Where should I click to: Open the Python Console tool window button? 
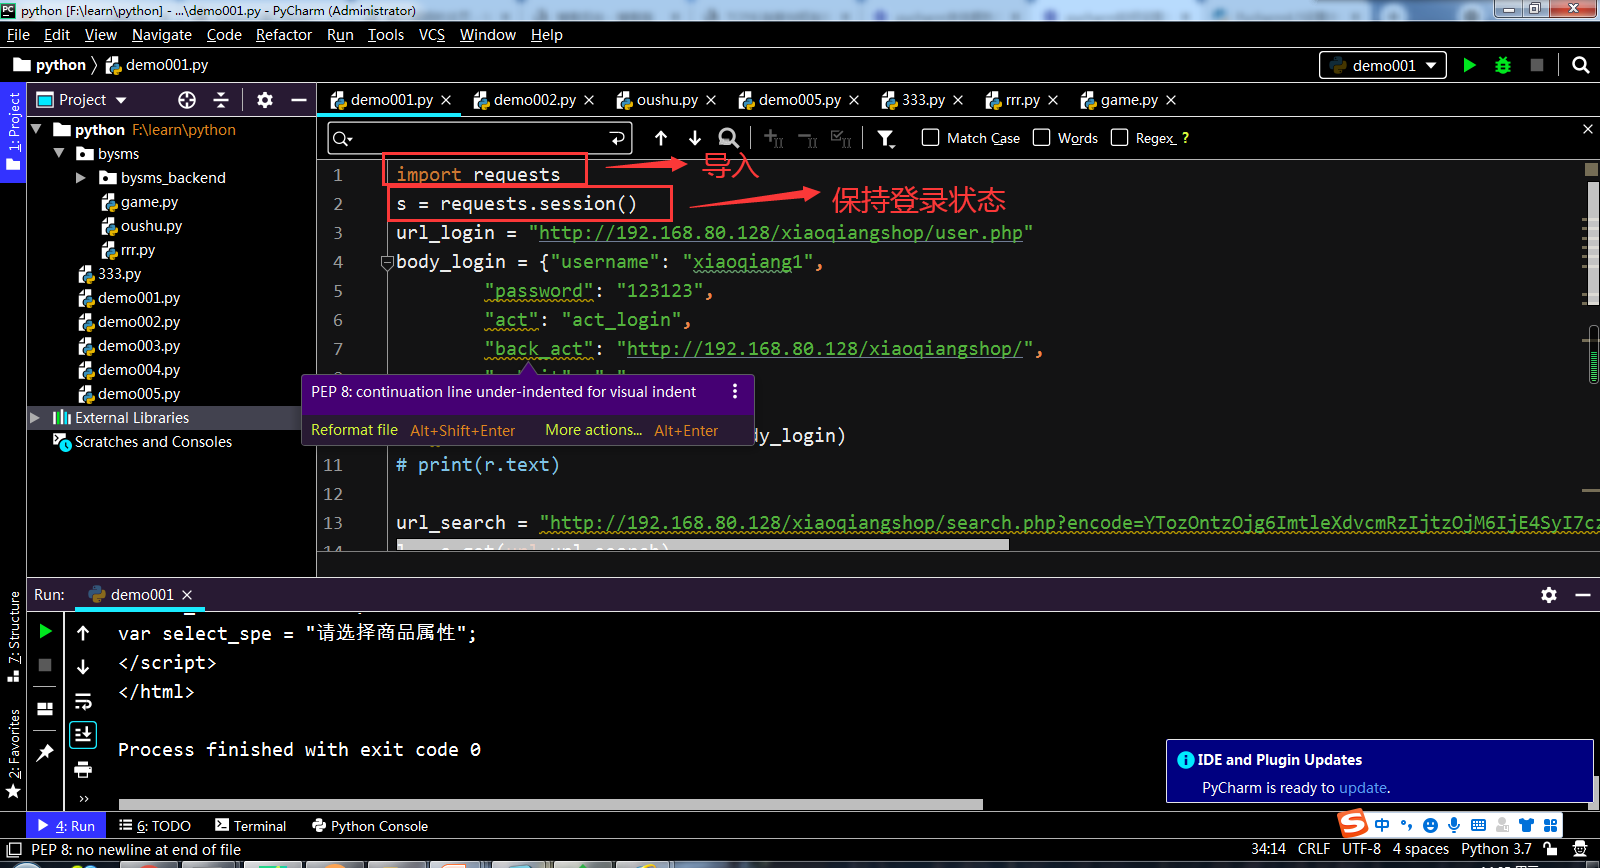point(370,826)
